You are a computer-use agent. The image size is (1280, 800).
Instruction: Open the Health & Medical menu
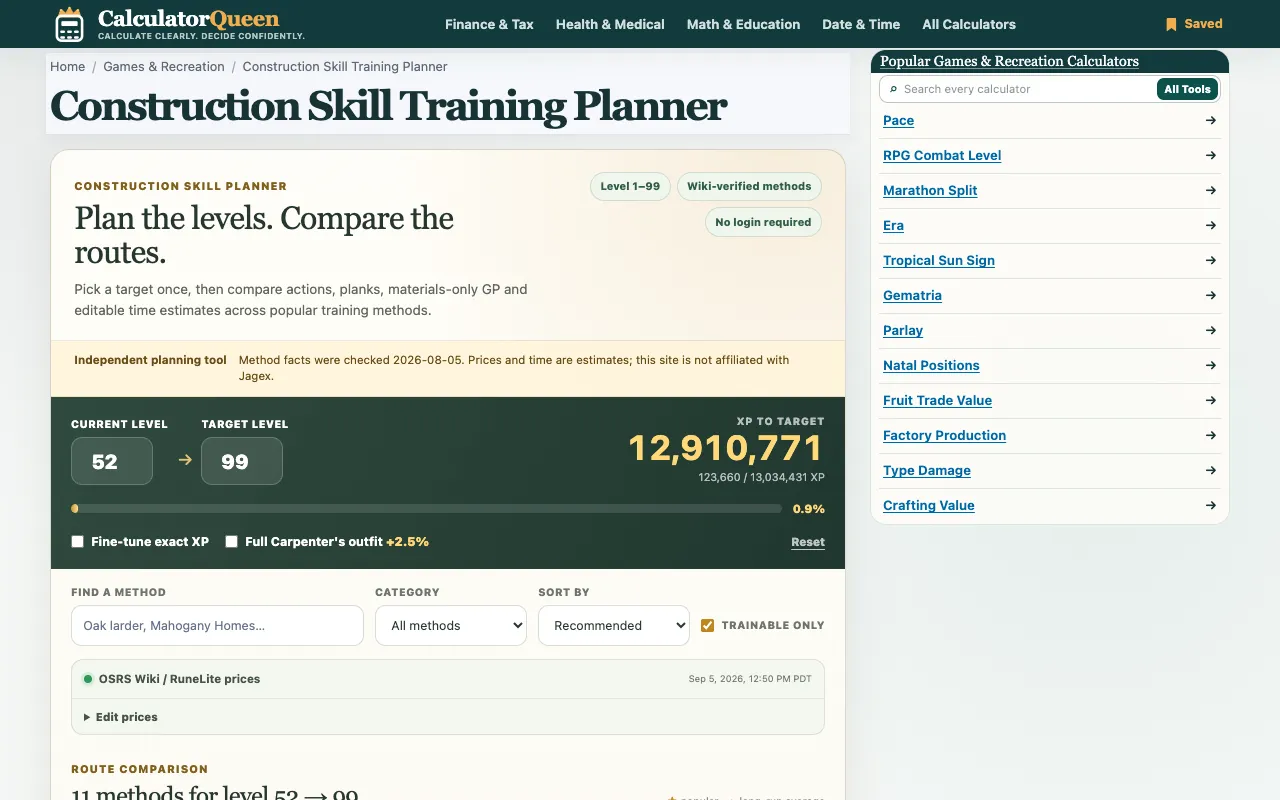(x=610, y=24)
